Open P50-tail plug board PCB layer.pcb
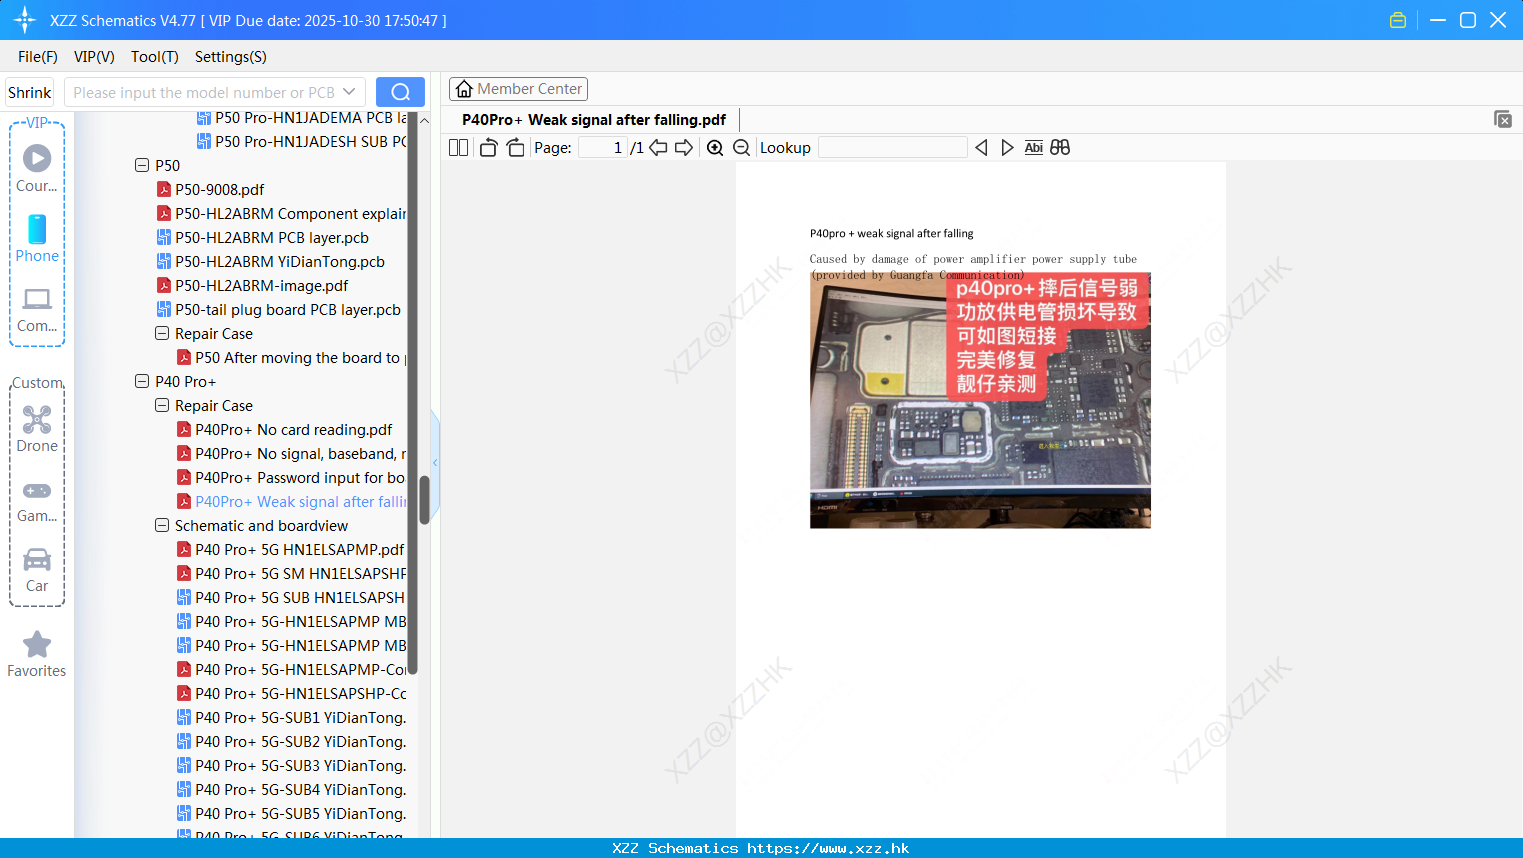This screenshot has width=1523, height=858. click(288, 309)
